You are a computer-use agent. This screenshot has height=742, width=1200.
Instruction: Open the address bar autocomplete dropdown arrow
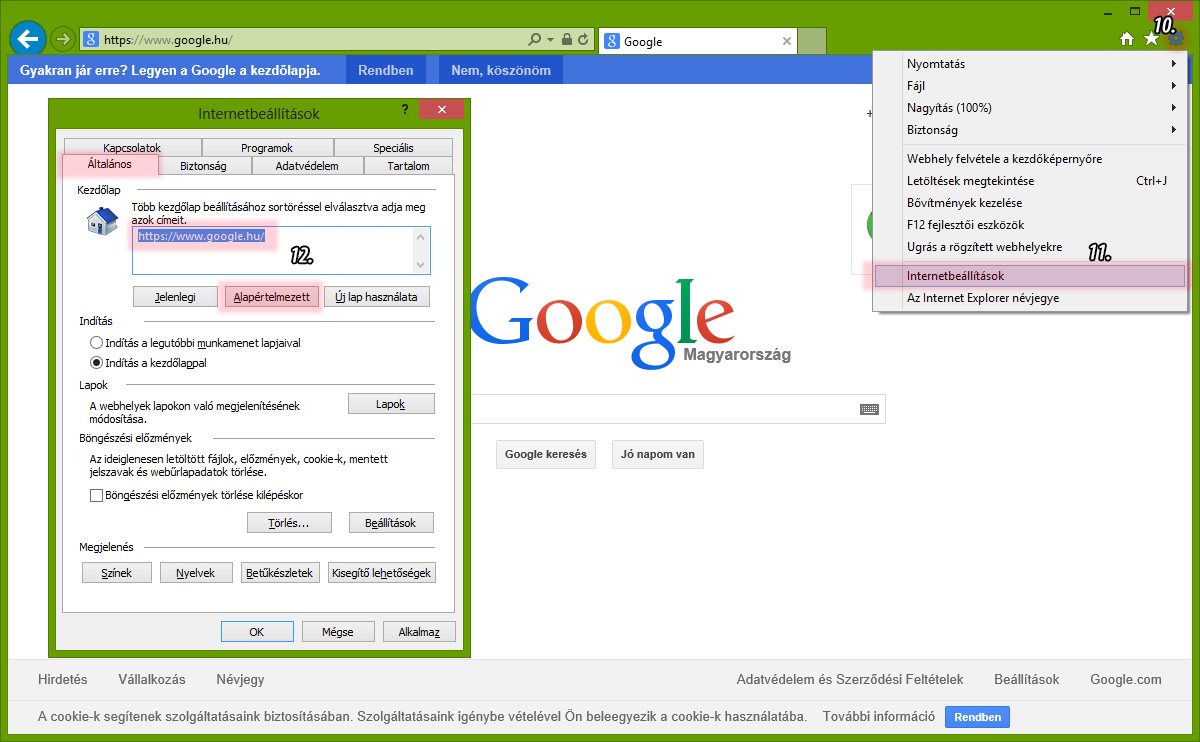(x=550, y=40)
